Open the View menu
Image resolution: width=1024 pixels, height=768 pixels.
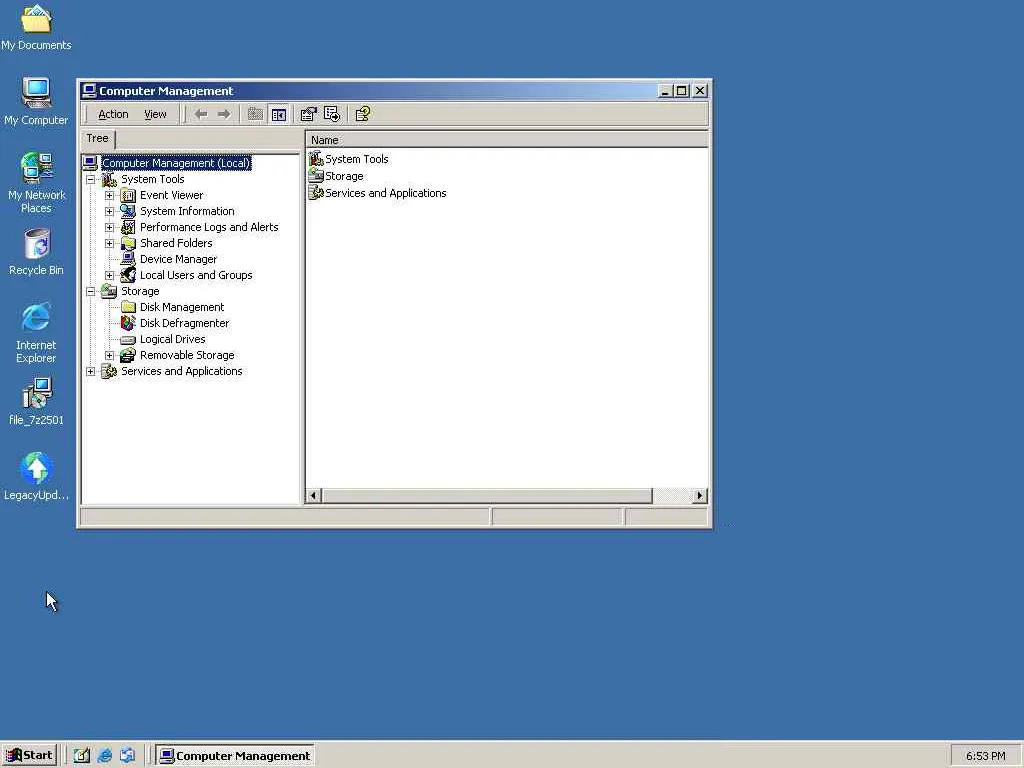[155, 114]
